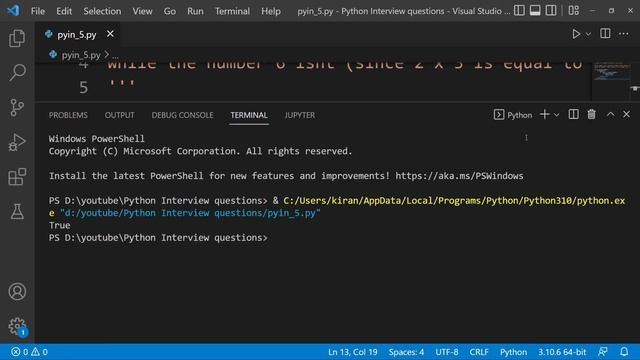Open the terminal launch profile dropdown chevron
640x360 pixels.
[x=556, y=115]
